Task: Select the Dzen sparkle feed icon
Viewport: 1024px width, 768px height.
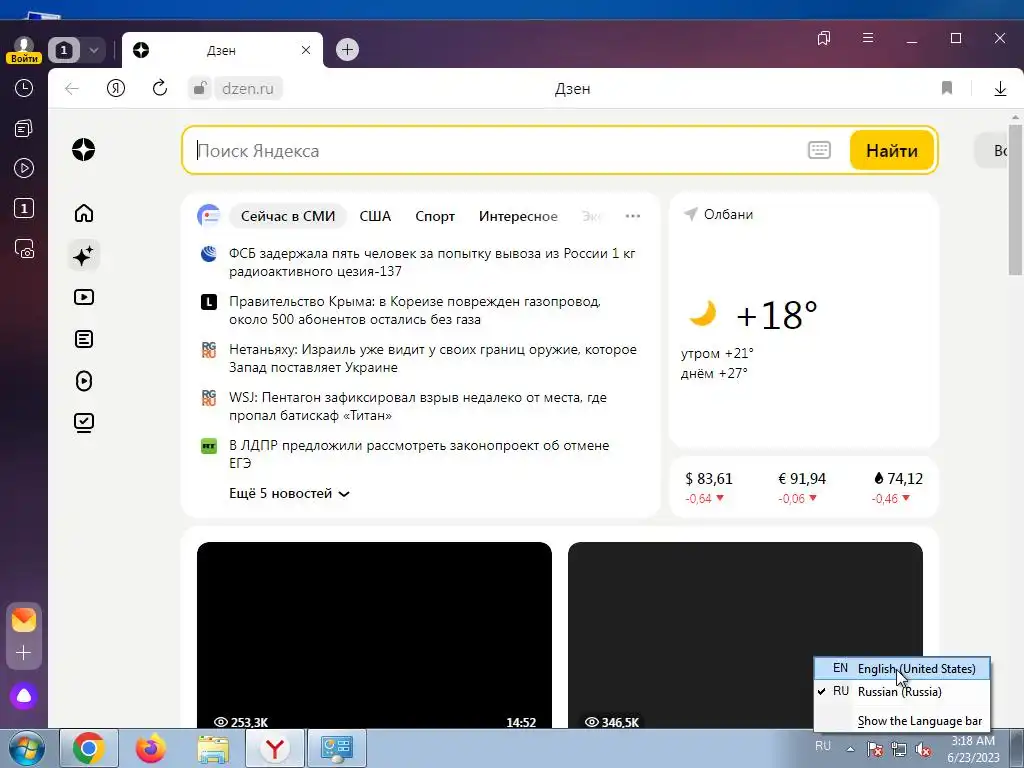Action: [84, 255]
